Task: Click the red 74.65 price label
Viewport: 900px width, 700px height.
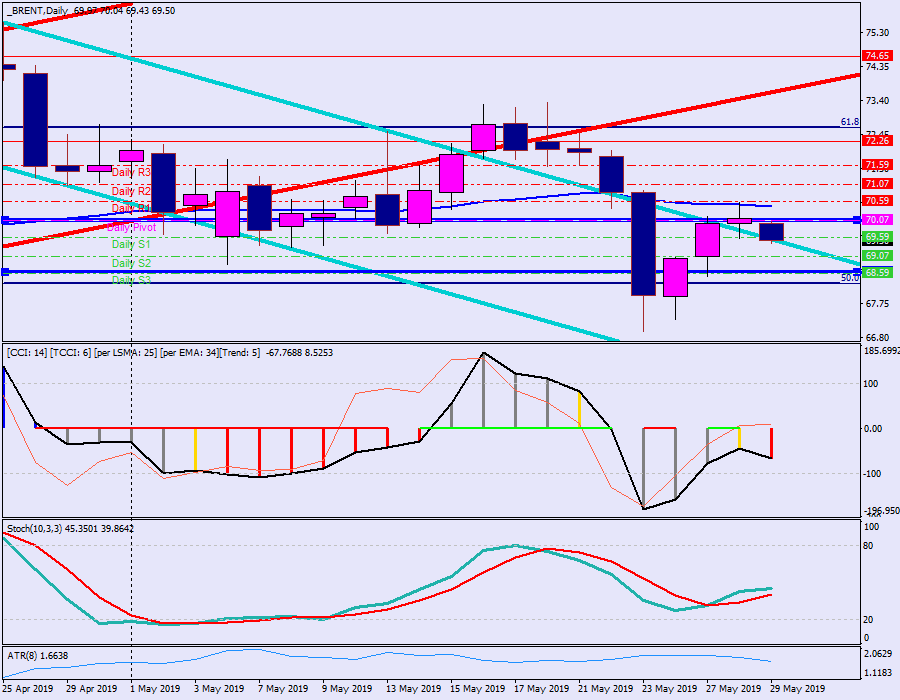Action: tap(877, 56)
